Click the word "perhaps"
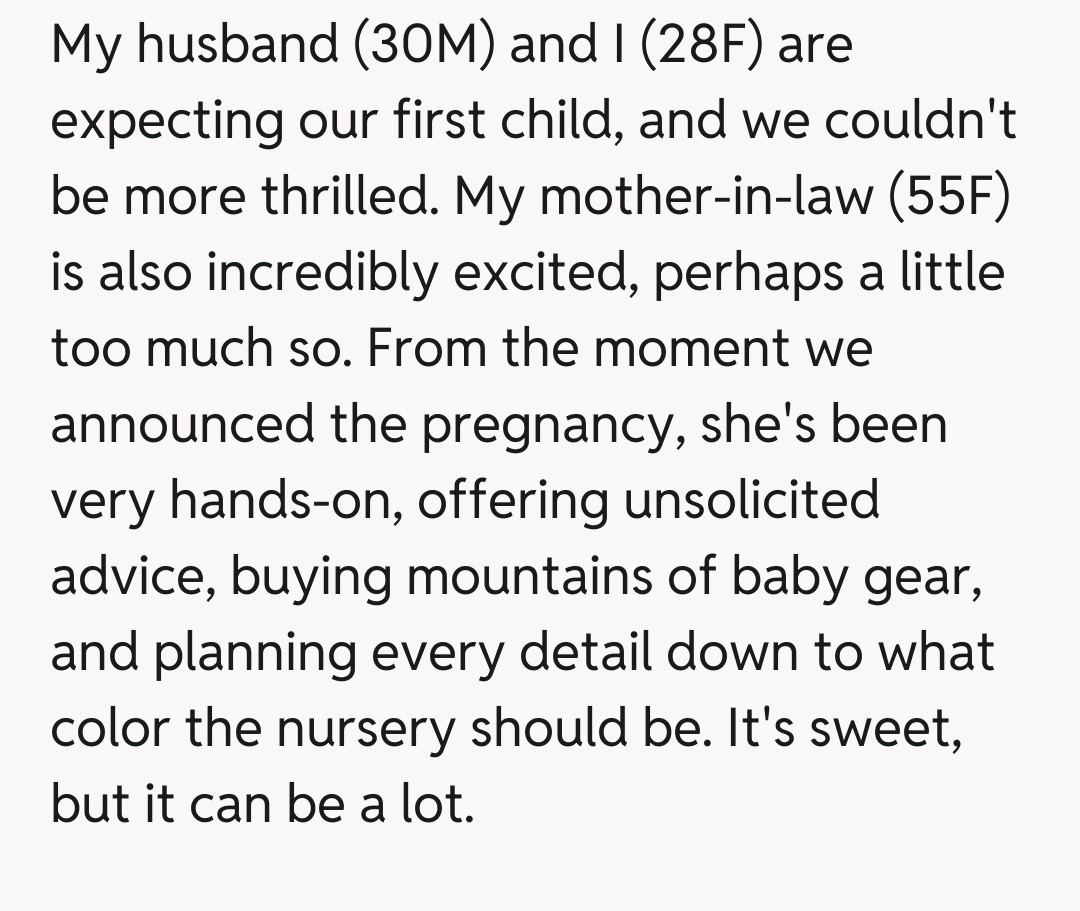The width and height of the screenshot is (1080, 911). coord(752,272)
